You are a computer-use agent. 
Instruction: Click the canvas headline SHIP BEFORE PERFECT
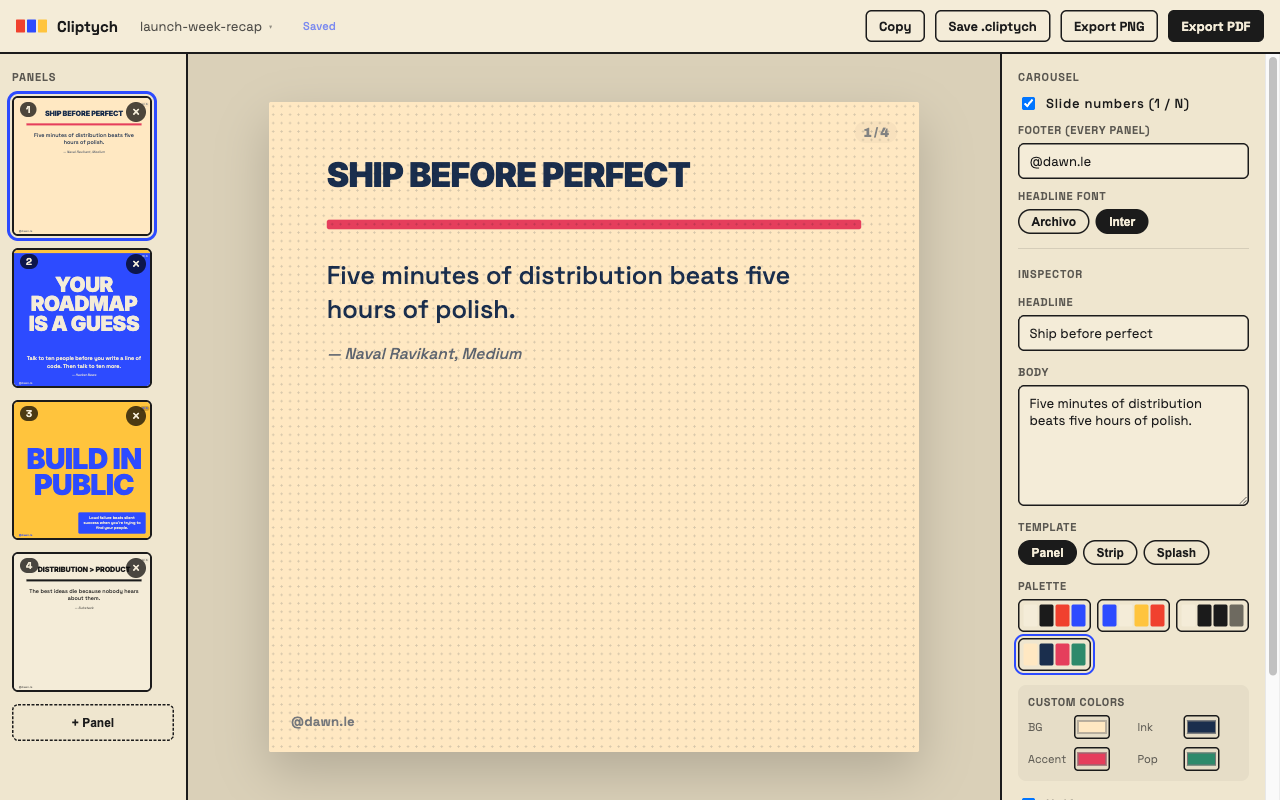pyautogui.click(x=508, y=175)
